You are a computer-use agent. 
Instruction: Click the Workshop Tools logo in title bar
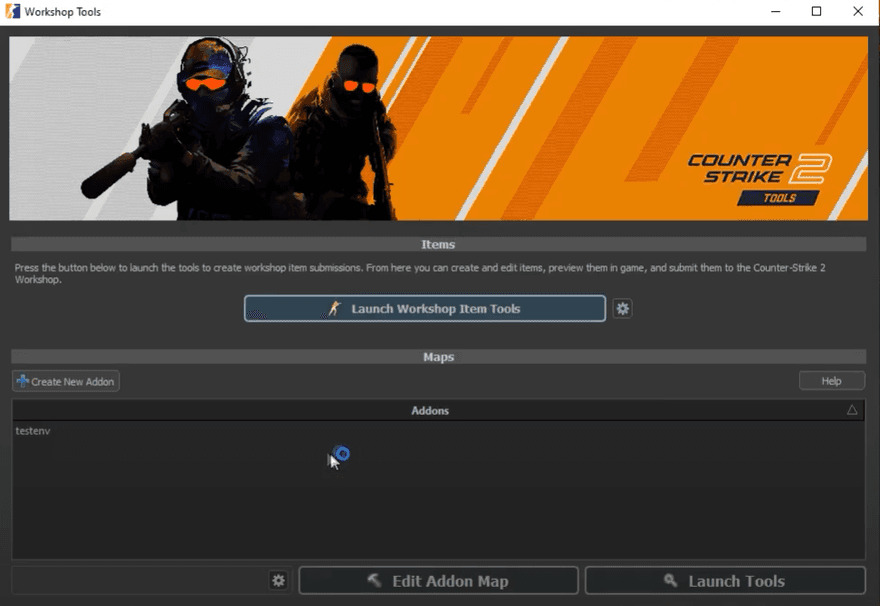[x=11, y=11]
